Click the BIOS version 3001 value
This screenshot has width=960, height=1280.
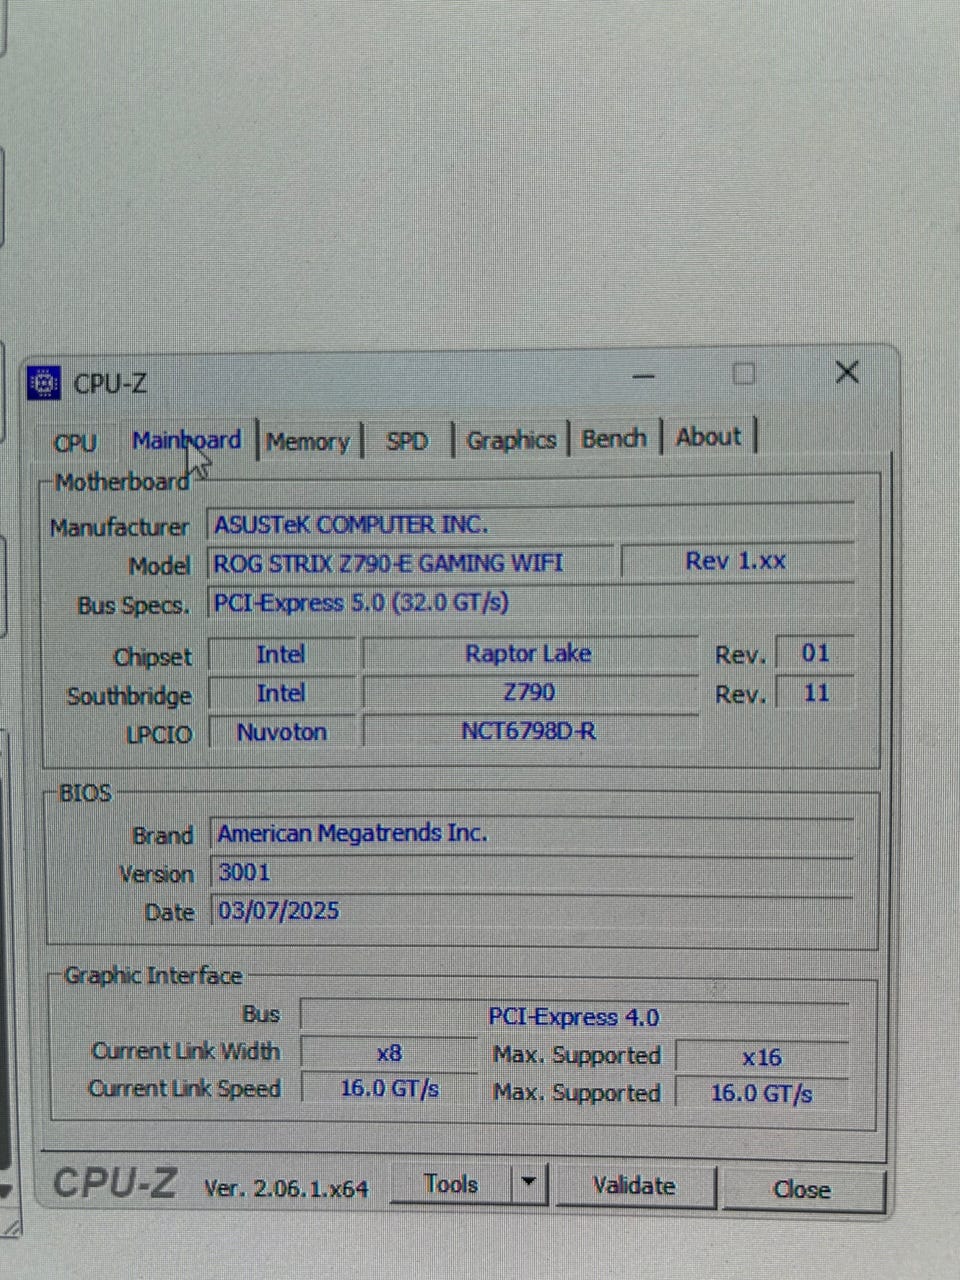(x=532, y=872)
